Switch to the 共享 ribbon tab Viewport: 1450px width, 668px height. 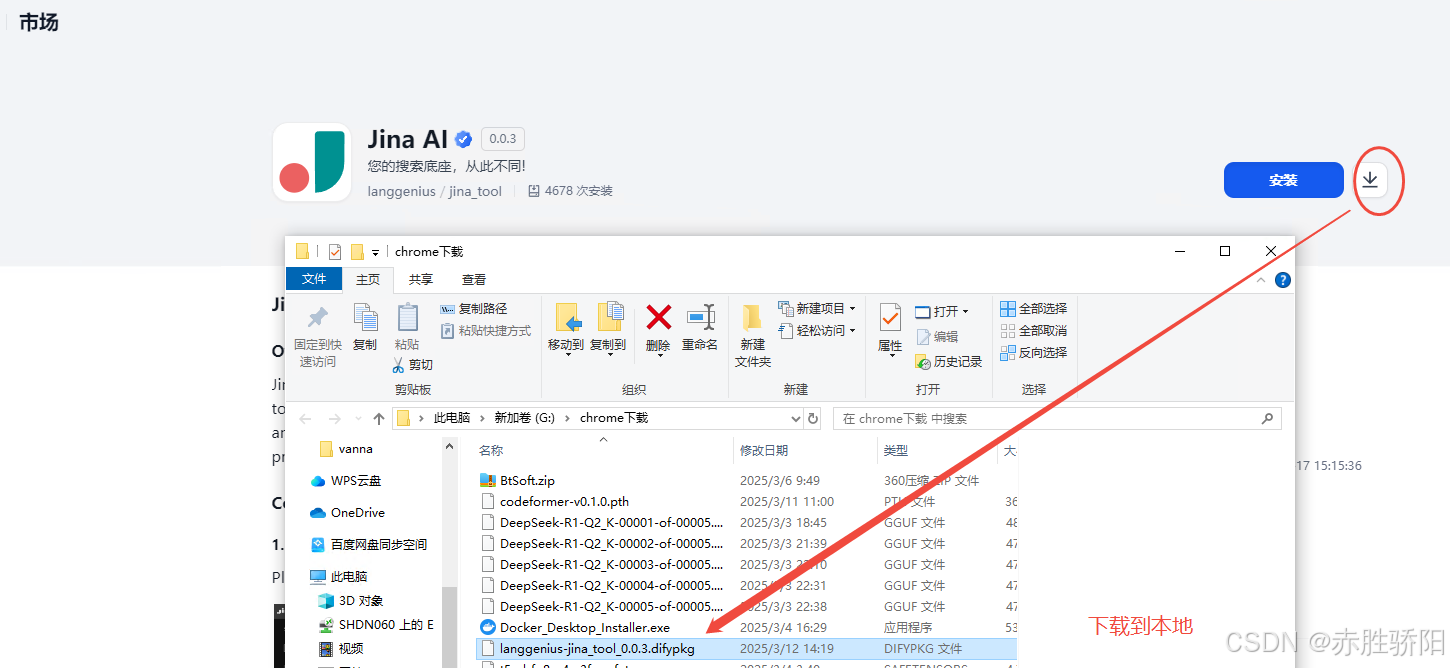pos(421,279)
